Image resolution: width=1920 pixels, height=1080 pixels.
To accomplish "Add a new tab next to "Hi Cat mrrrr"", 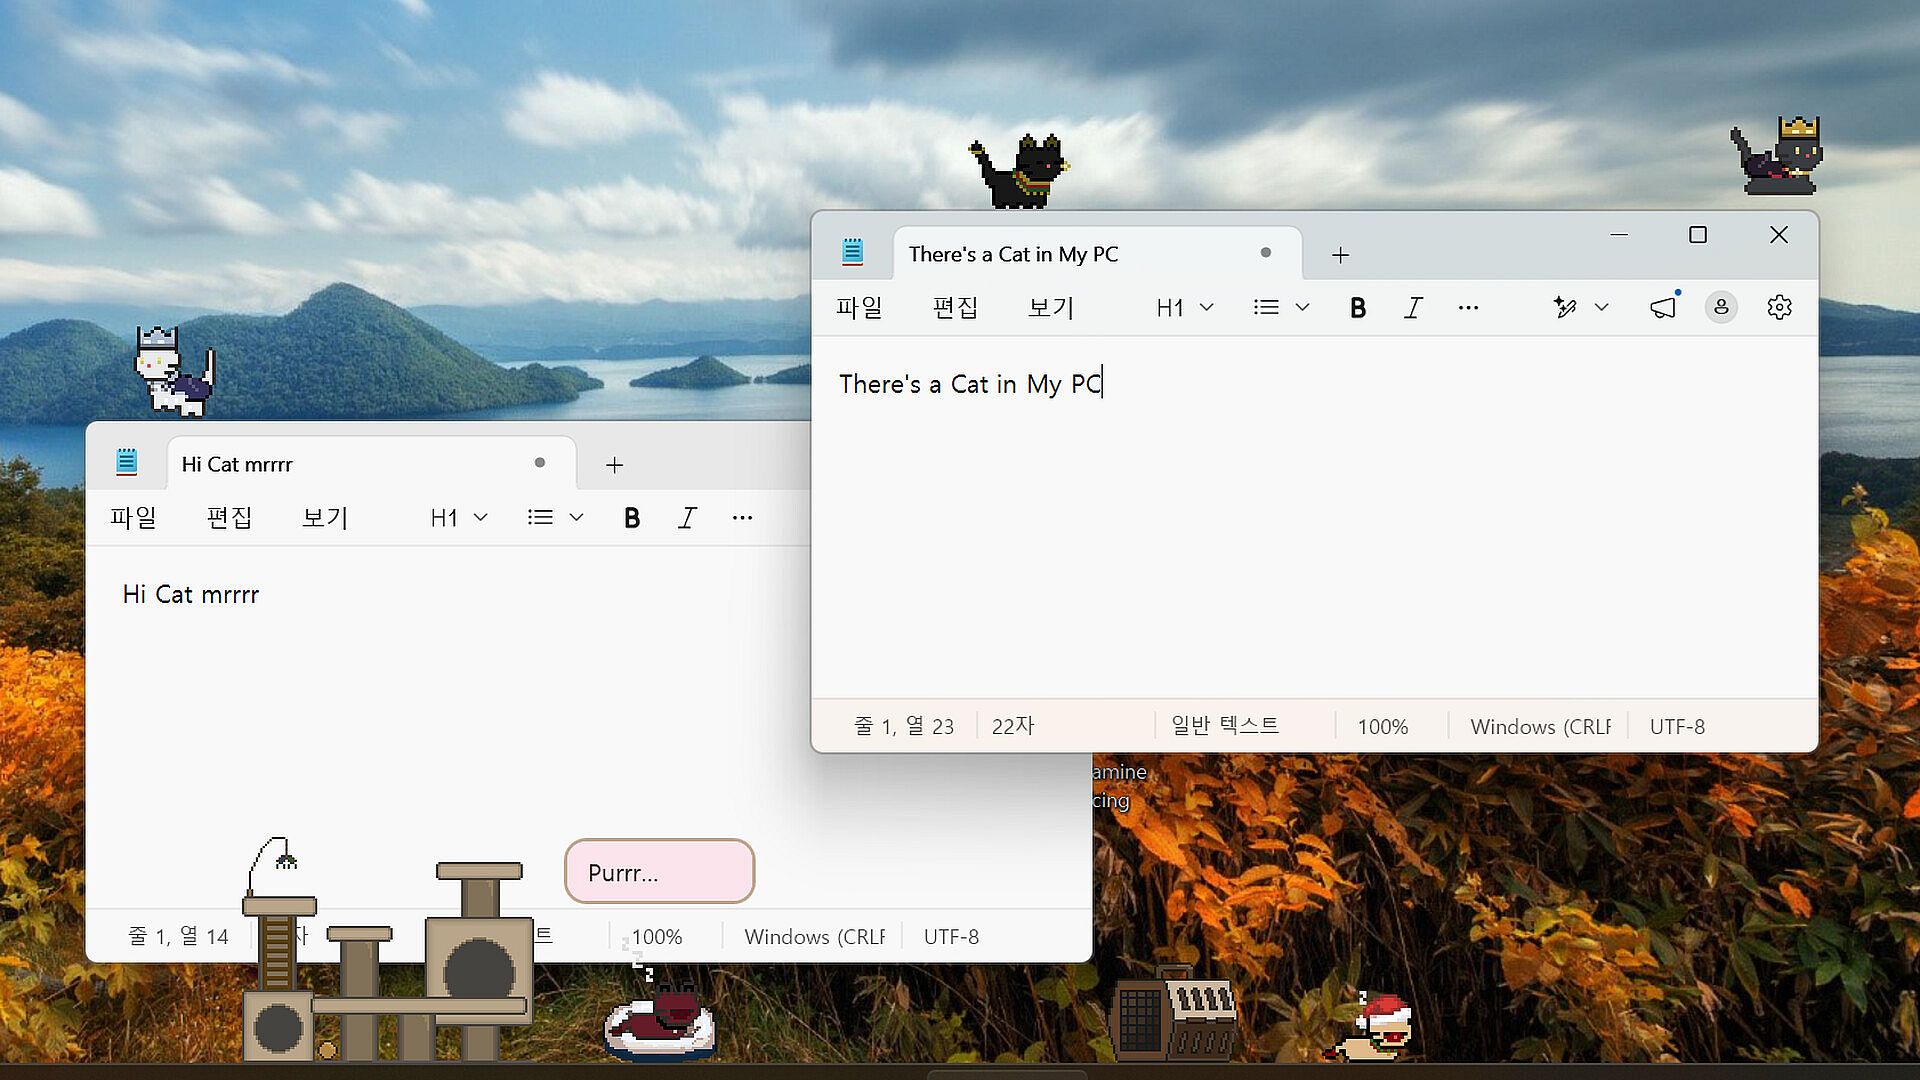I will pyautogui.click(x=614, y=465).
